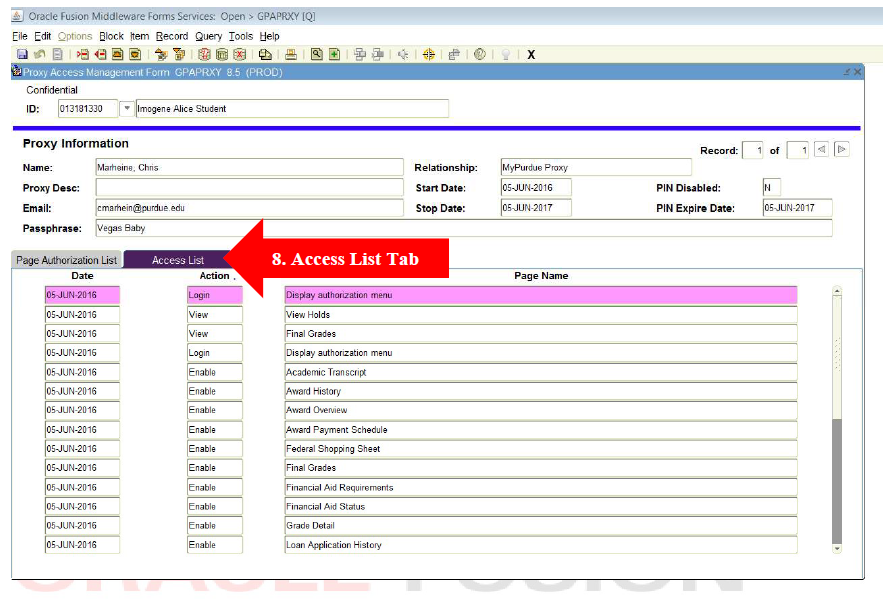Click the Enter Query toolbar icon
Screen dimensions: 883x599
pyautogui.click(x=203, y=53)
